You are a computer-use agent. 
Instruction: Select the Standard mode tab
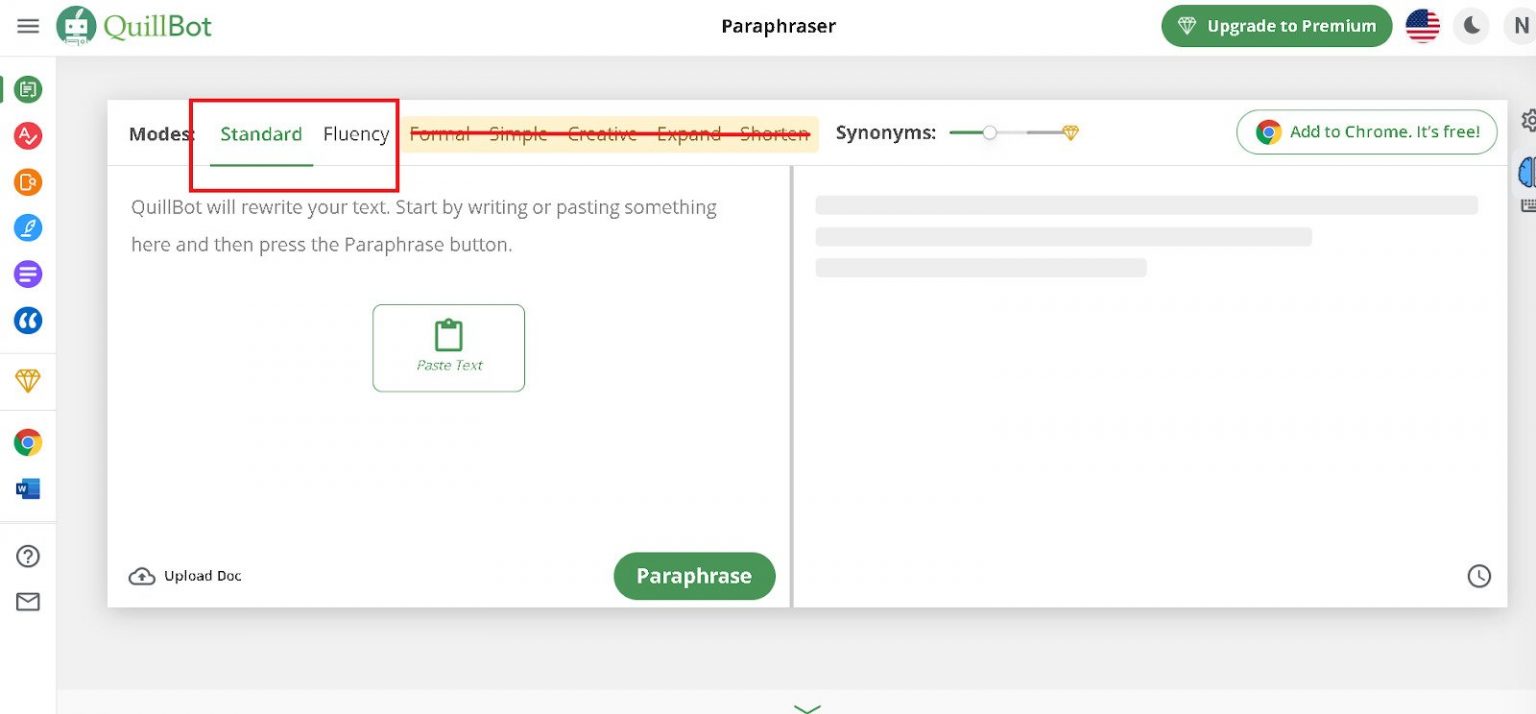[261, 133]
